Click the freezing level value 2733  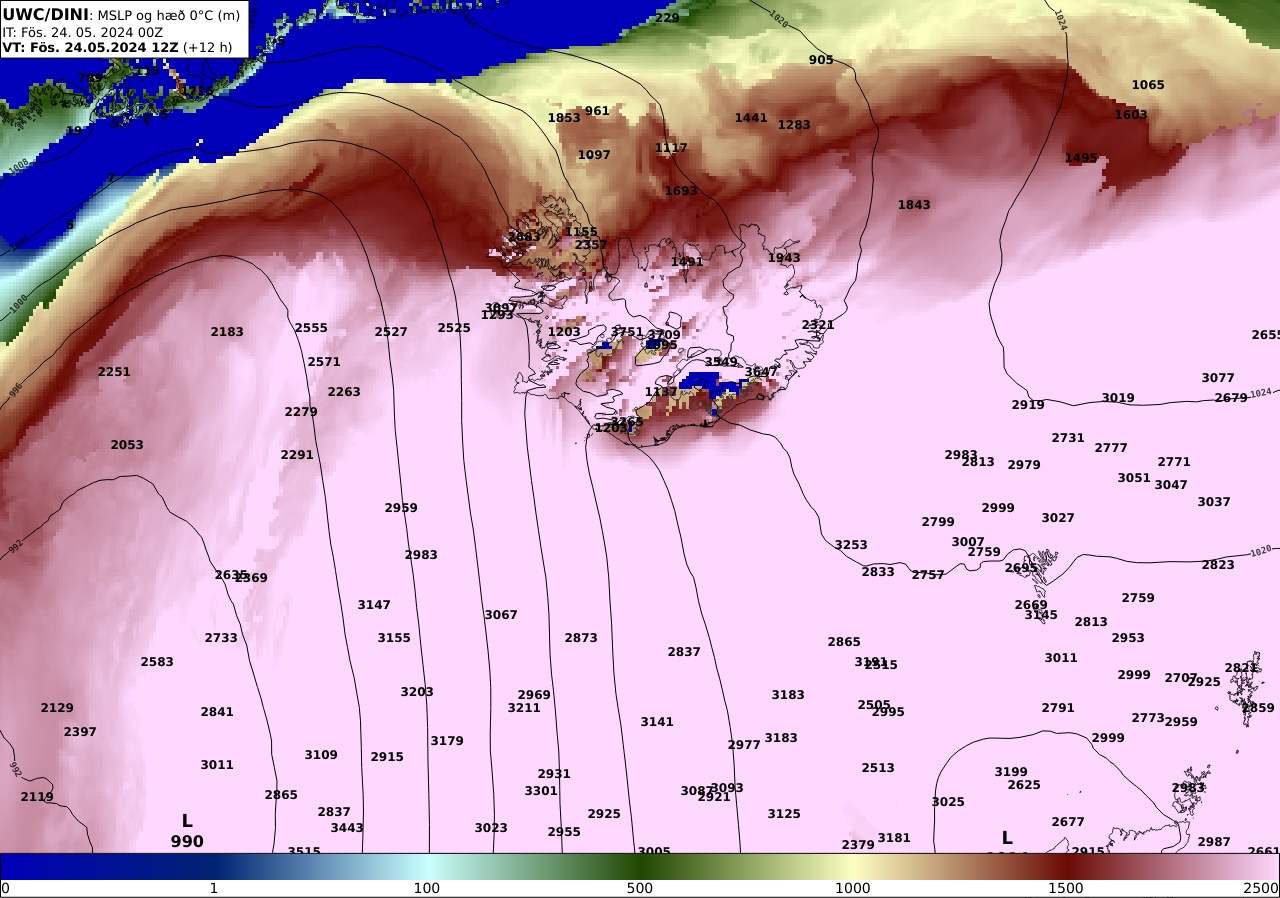click(x=221, y=638)
